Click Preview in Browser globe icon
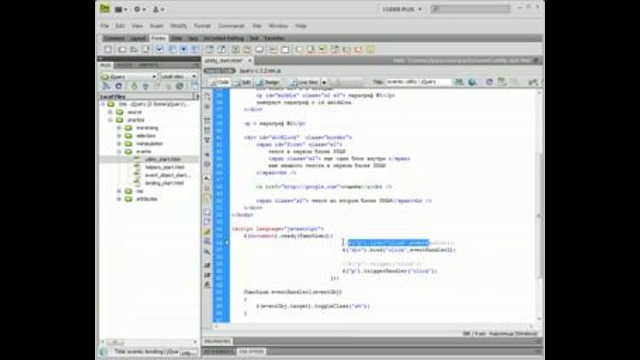Viewport: 640px width, 360px height. pos(473,82)
